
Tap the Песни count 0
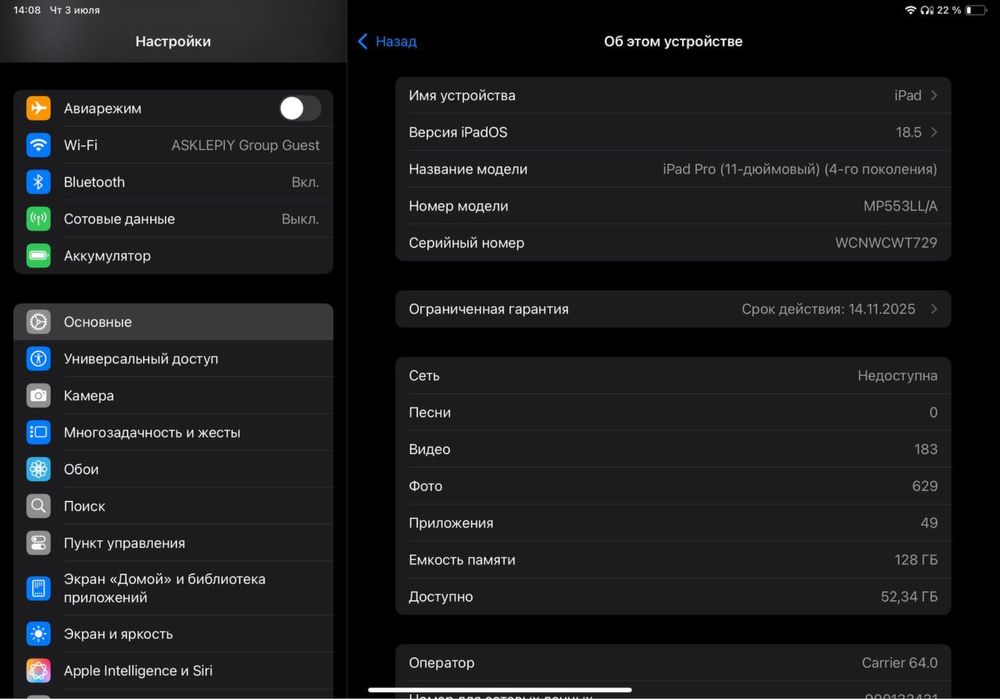click(x=933, y=413)
